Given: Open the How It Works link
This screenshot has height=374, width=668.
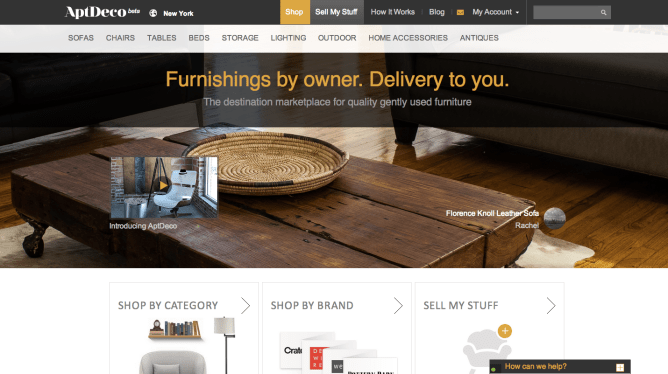Looking at the screenshot, I should (x=393, y=12).
